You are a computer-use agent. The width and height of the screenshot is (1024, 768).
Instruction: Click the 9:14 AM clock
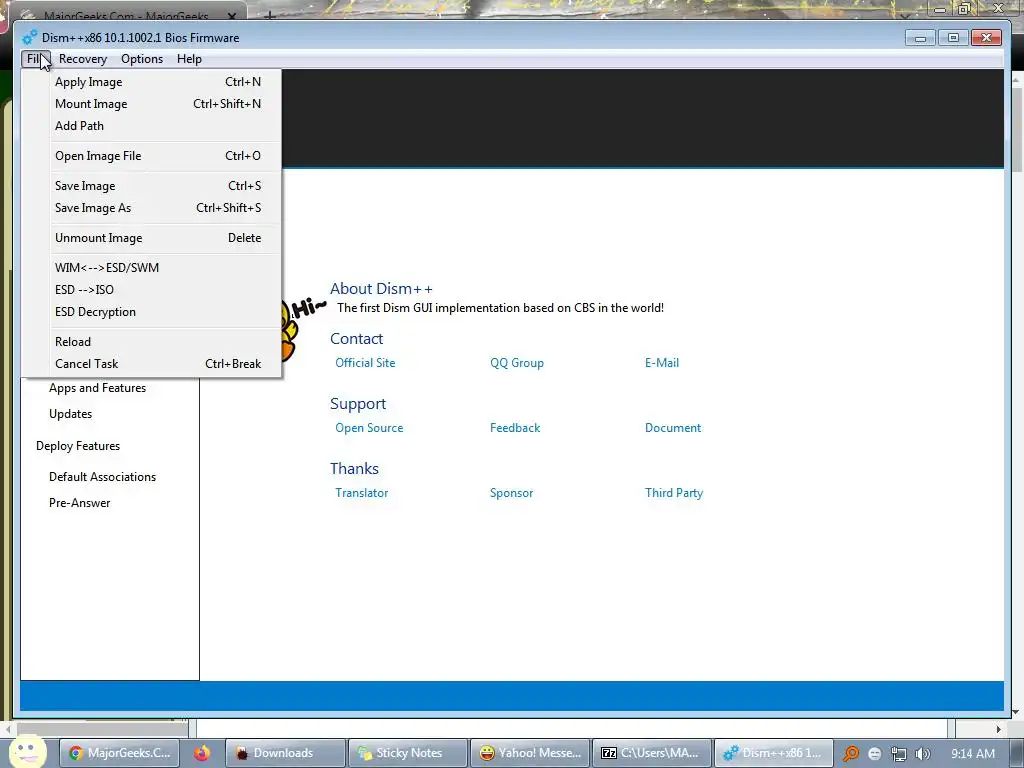coord(973,754)
